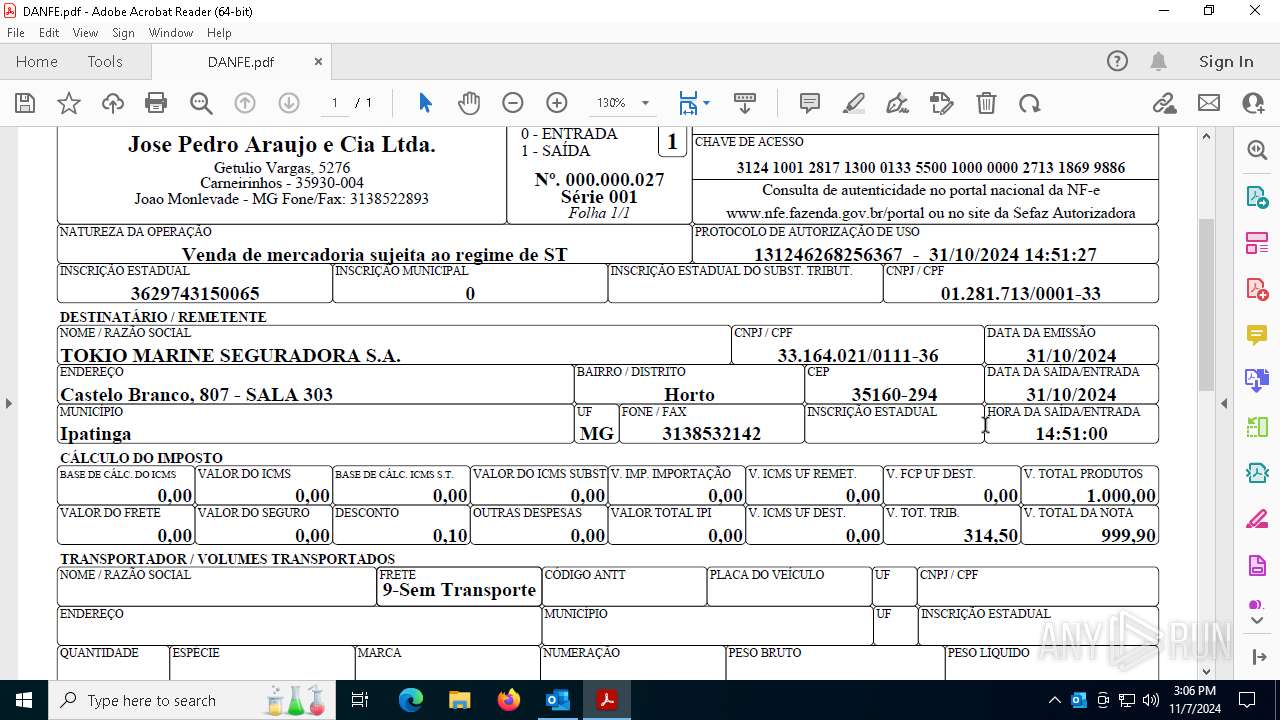Open Fill & Sign pink pen tool
Viewport: 1280px width, 720px height.
(1257, 519)
